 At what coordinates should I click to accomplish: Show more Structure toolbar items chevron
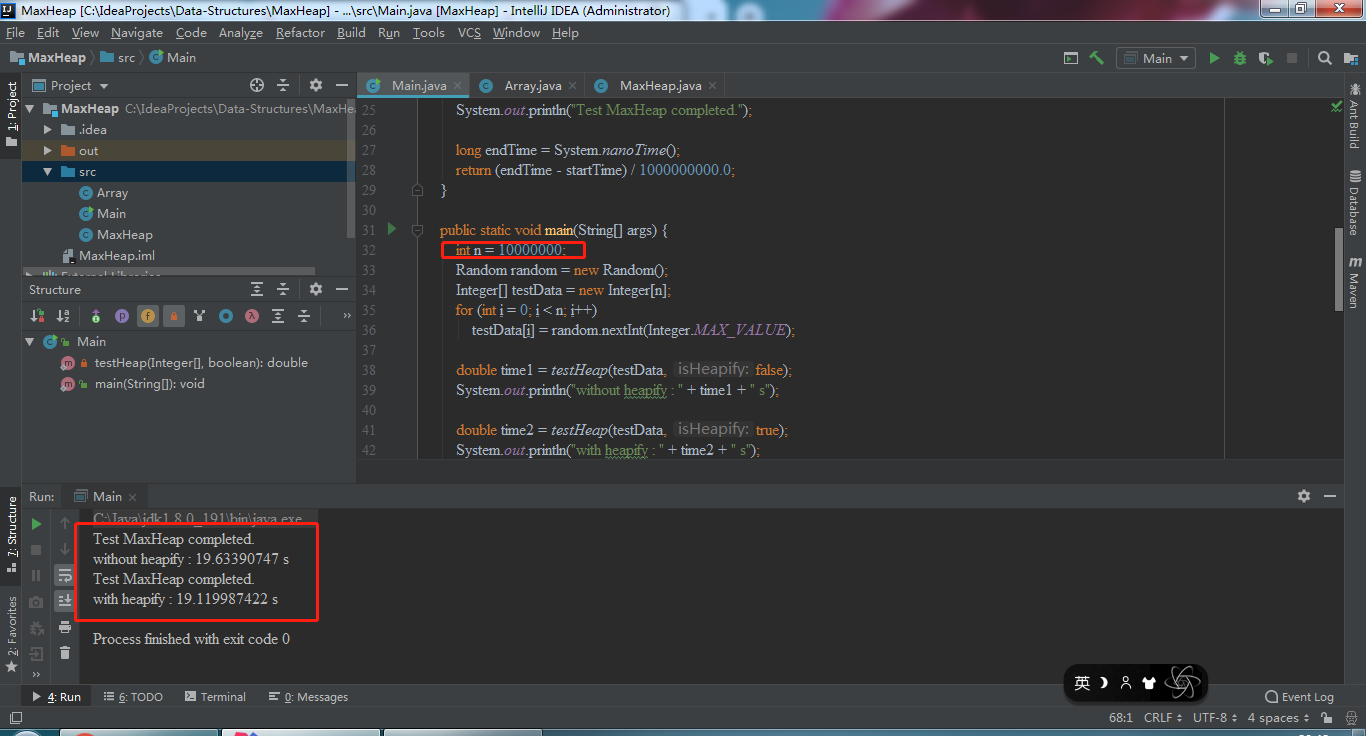346,316
